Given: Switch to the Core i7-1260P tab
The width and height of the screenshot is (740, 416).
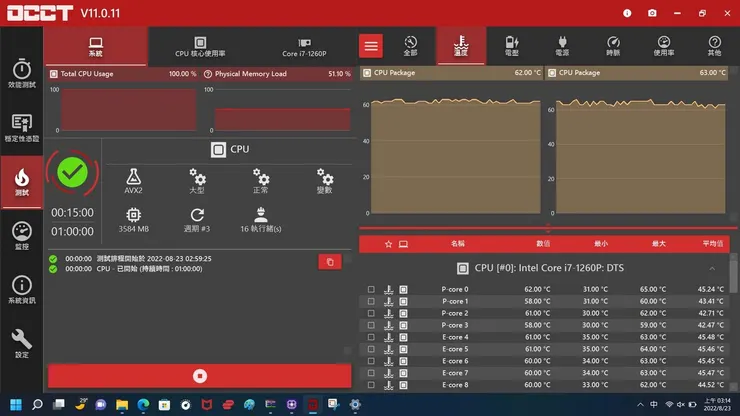Looking at the screenshot, I should coord(304,47).
